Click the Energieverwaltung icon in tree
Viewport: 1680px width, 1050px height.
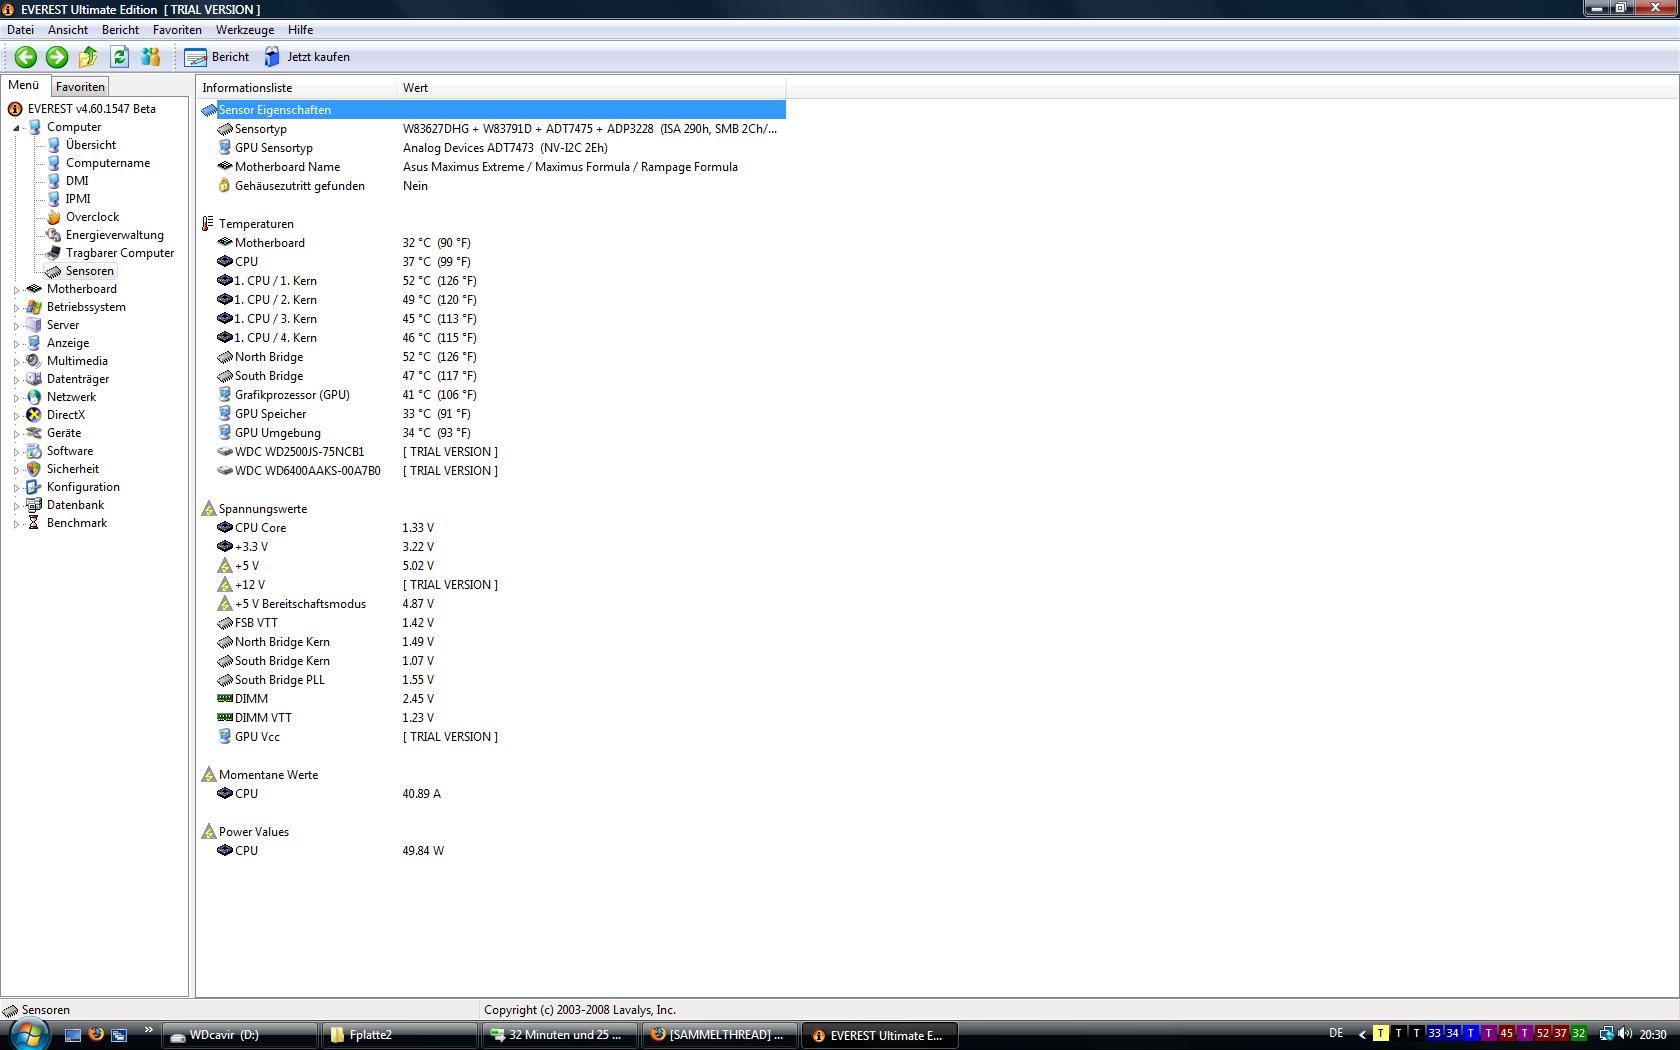[54, 235]
